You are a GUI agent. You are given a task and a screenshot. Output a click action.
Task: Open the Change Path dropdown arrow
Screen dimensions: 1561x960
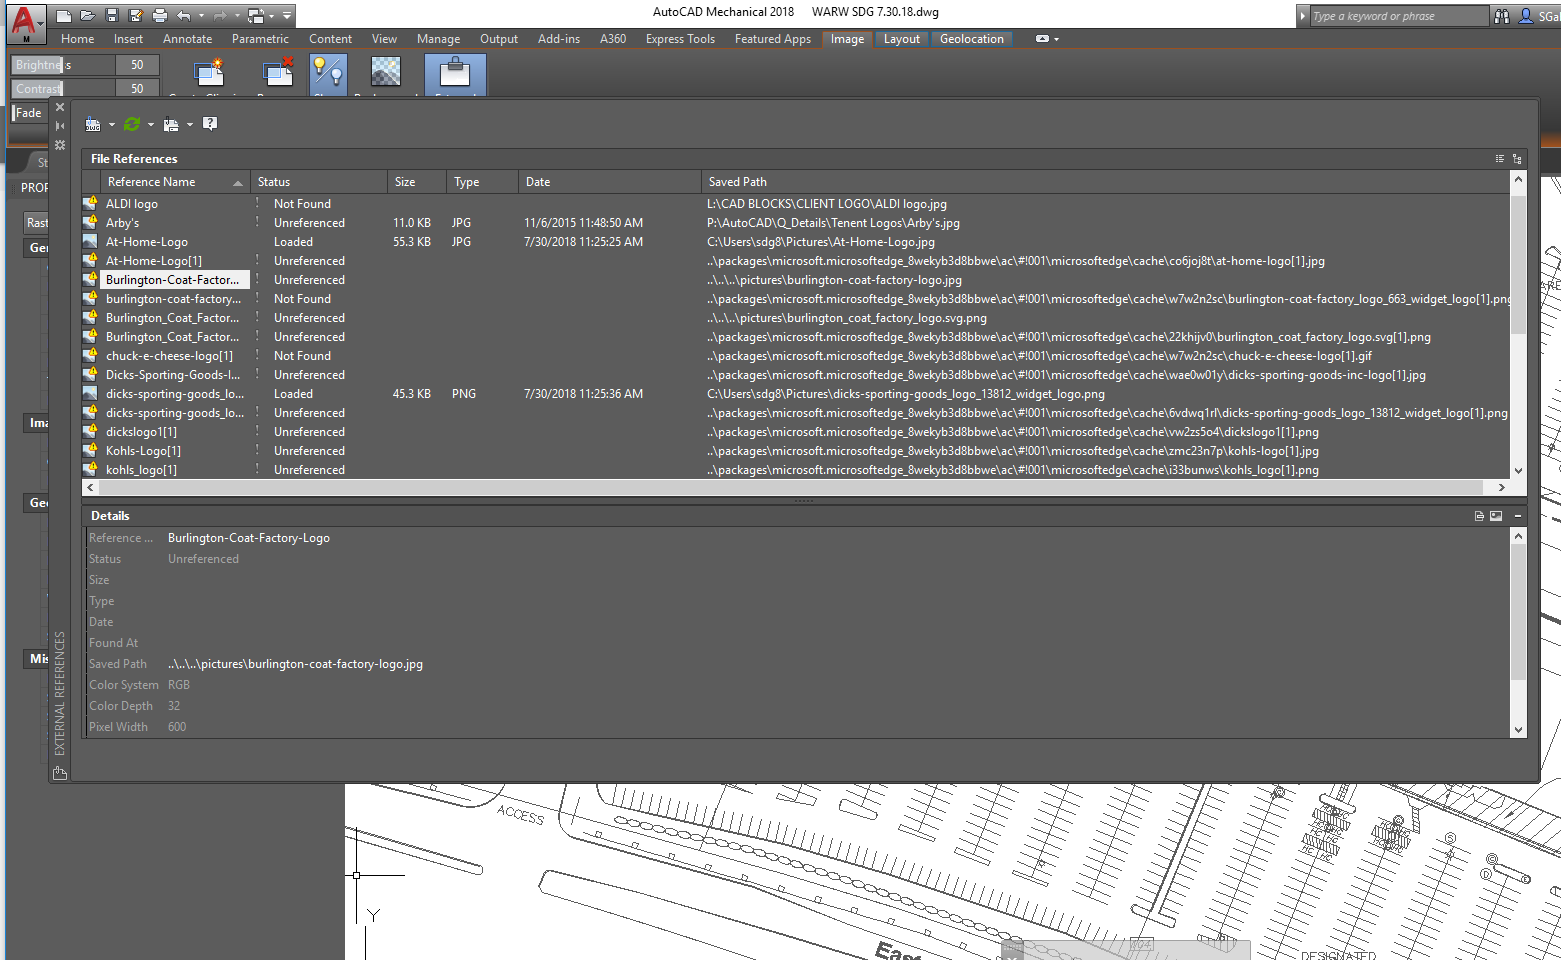190,124
